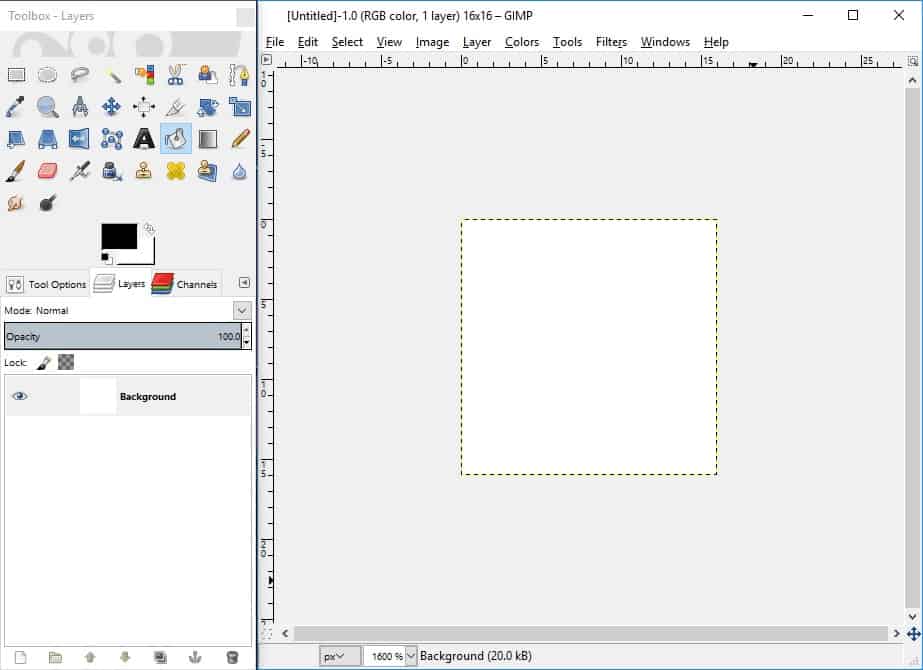Adjust the layer Opacity slider

point(123,336)
